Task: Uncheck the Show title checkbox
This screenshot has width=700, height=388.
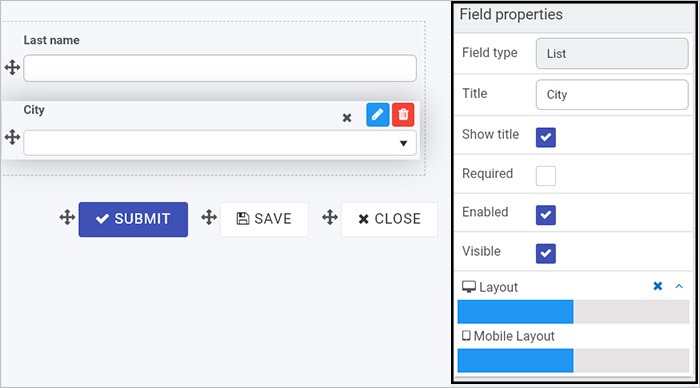Action: click(x=546, y=137)
